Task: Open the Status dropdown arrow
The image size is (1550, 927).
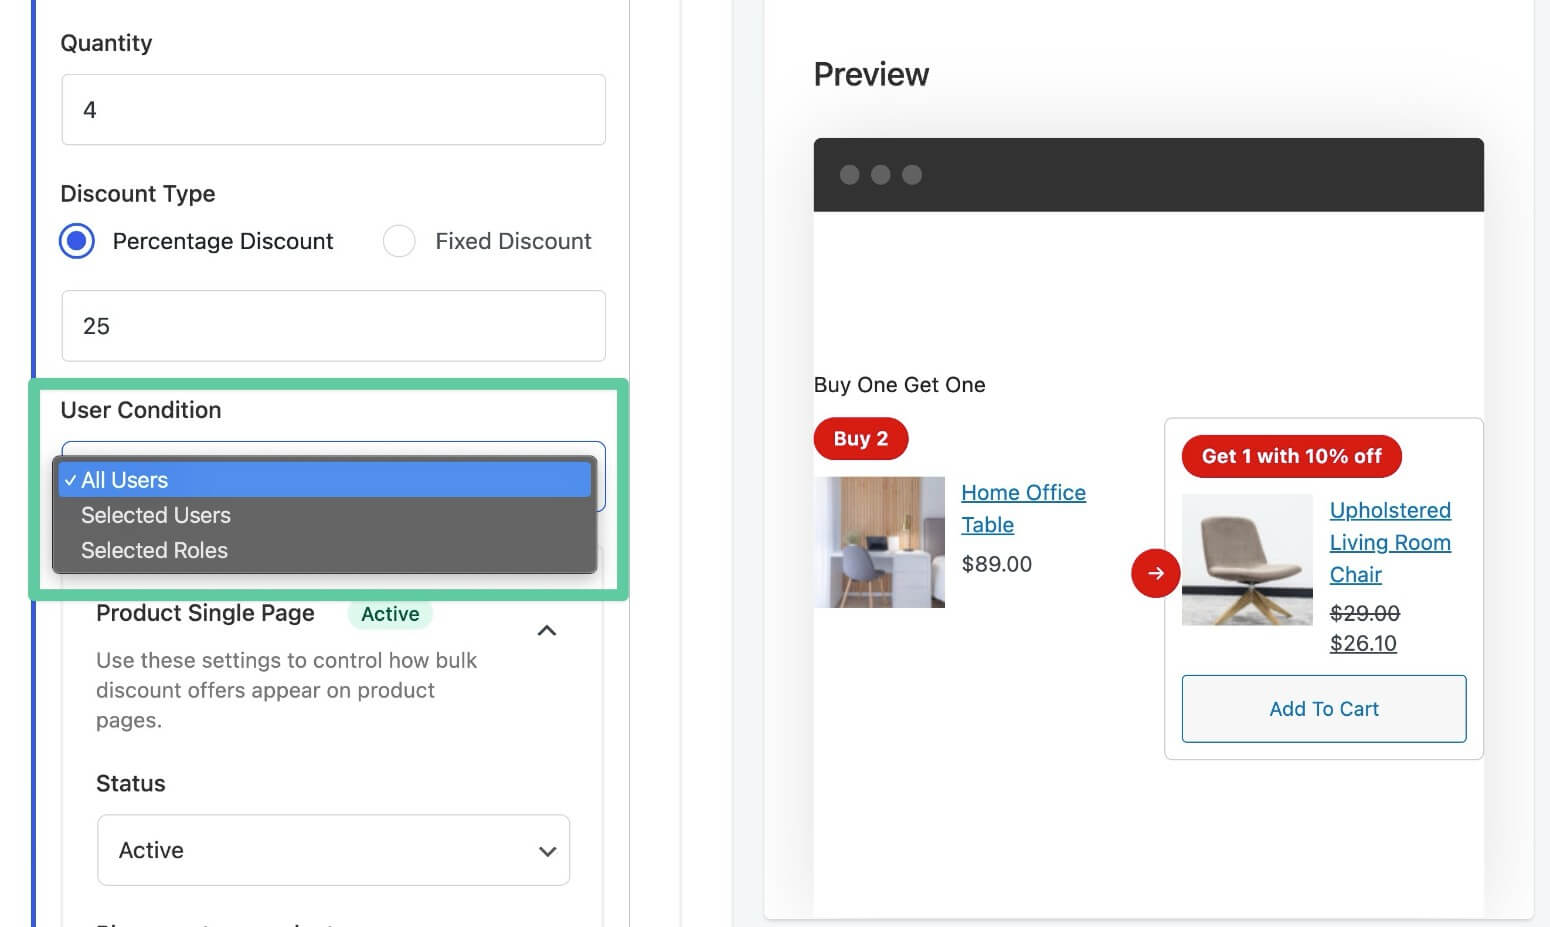Action: point(547,851)
